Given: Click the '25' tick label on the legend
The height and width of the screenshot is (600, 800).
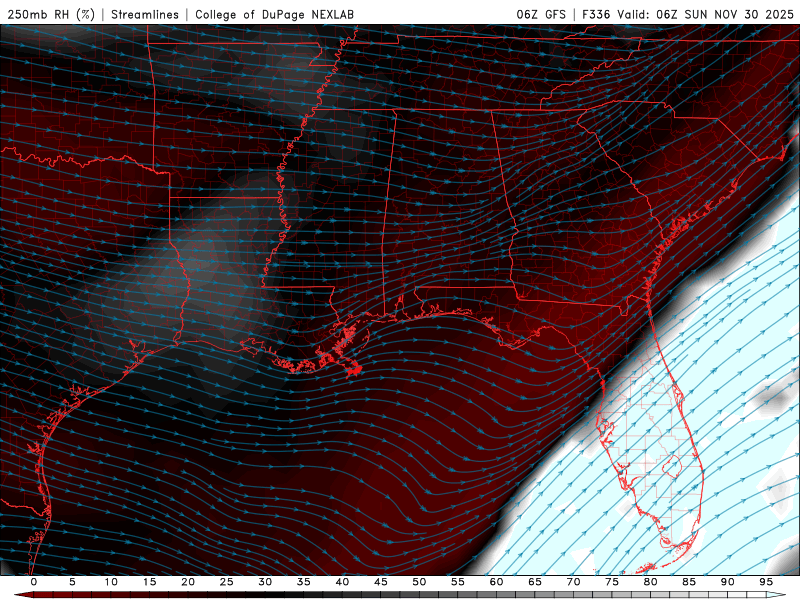Looking at the screenshot, I should click(x=227, y=582).
